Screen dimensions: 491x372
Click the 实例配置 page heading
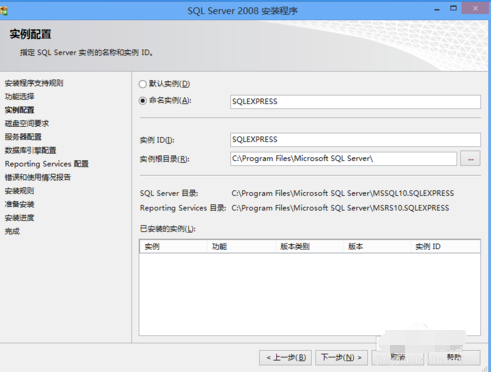click(30, 34)
